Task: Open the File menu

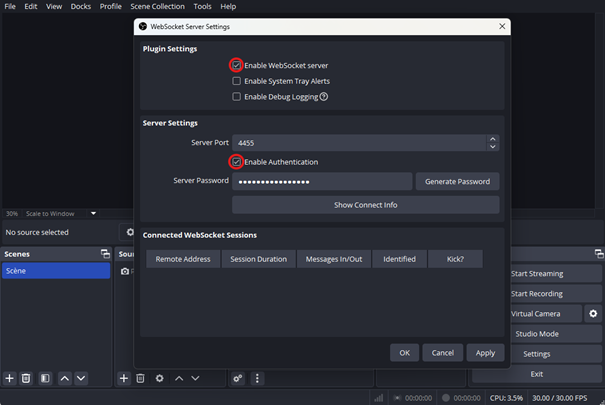Action: 10,7
